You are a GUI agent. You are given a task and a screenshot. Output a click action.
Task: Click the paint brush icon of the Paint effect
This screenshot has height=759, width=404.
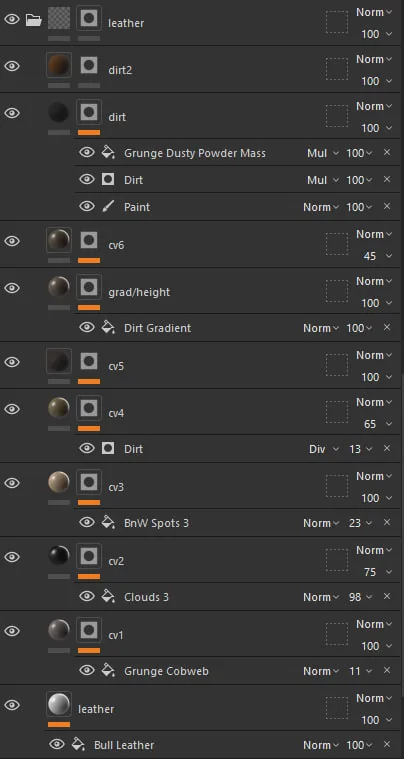(108, 207)
